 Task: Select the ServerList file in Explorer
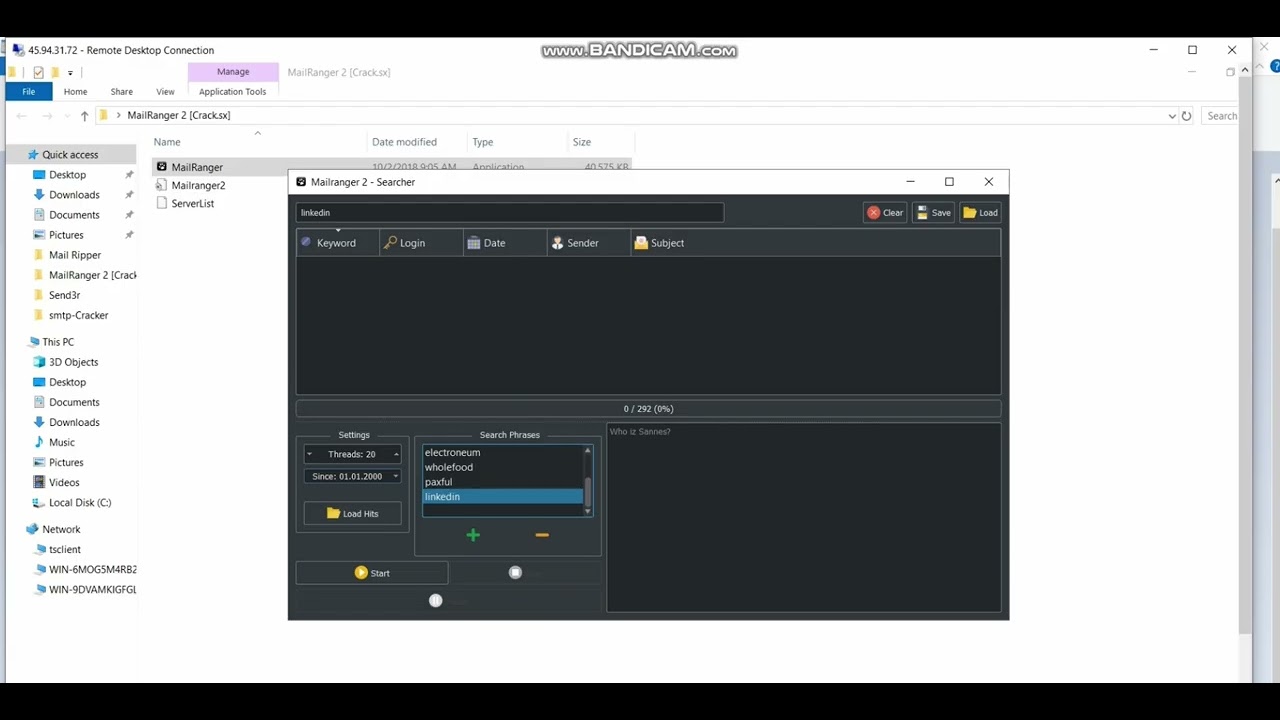click(192, 203)
